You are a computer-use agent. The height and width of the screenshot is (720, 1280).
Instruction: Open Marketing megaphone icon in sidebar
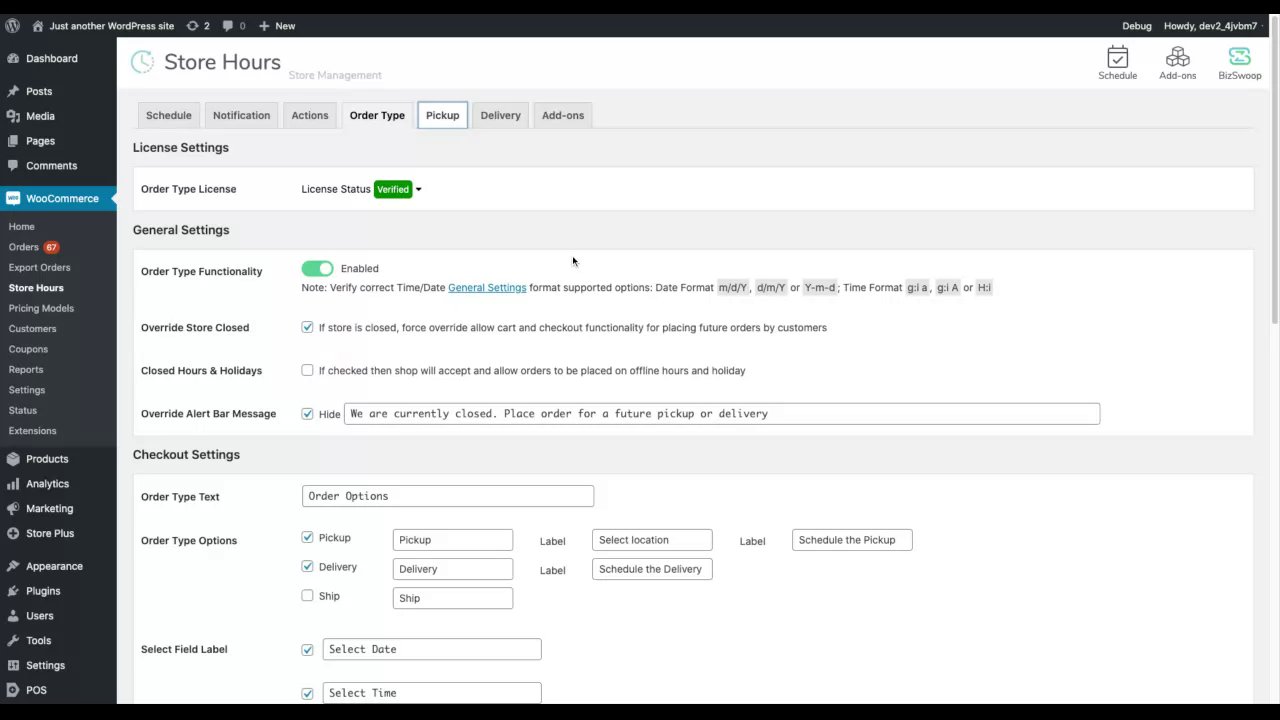click(x=13, y=509)
